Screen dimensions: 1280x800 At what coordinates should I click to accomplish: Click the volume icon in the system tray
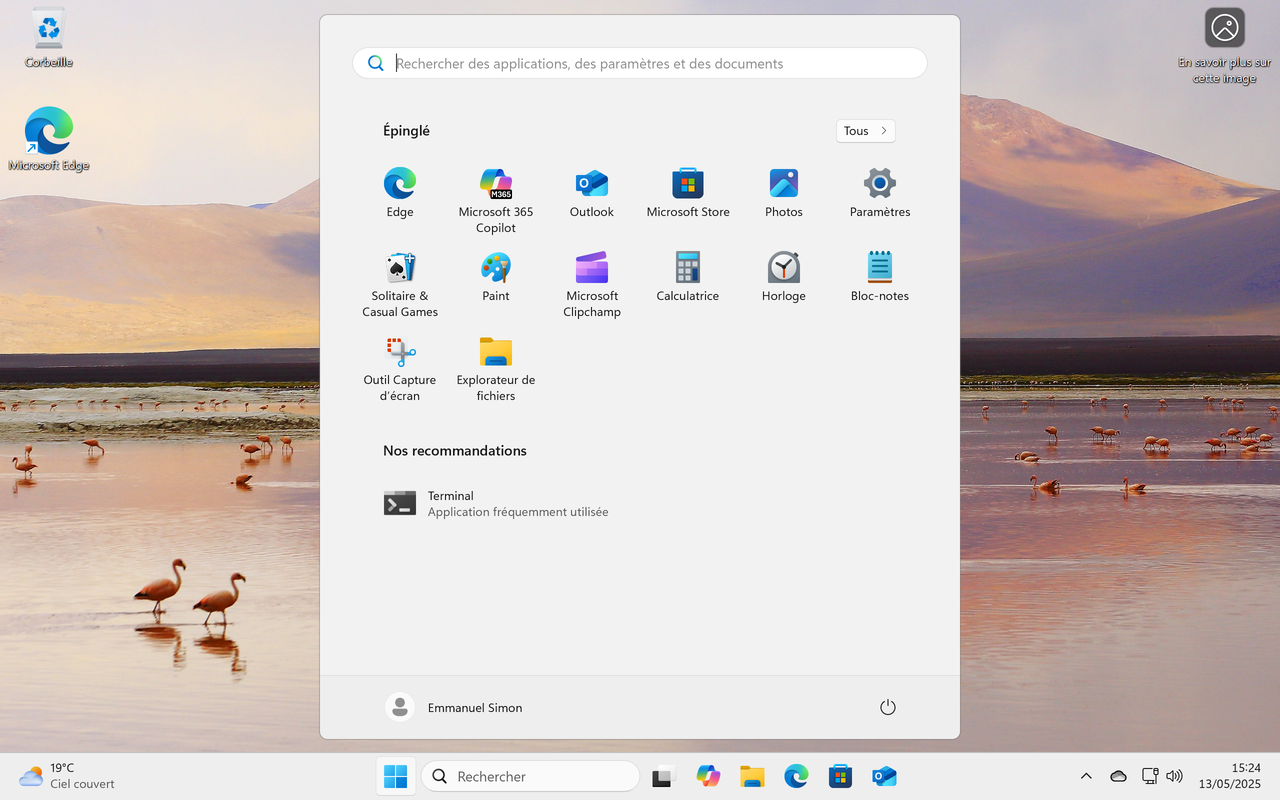tap(1175, 776)
